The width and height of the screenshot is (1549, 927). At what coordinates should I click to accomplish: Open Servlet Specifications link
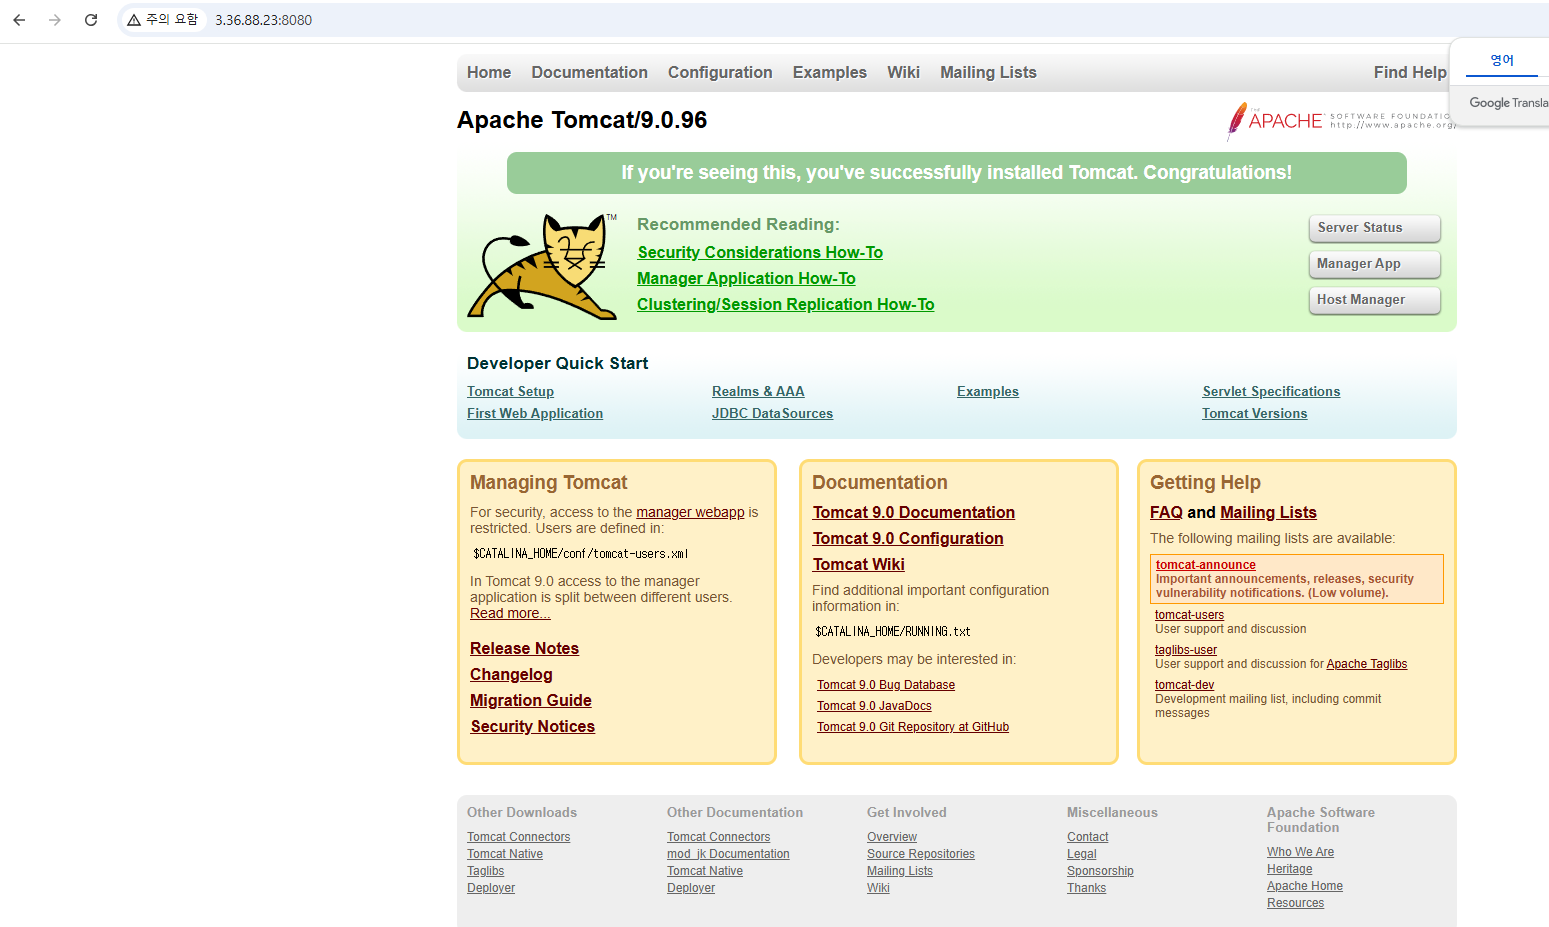tap(1271, 391)
